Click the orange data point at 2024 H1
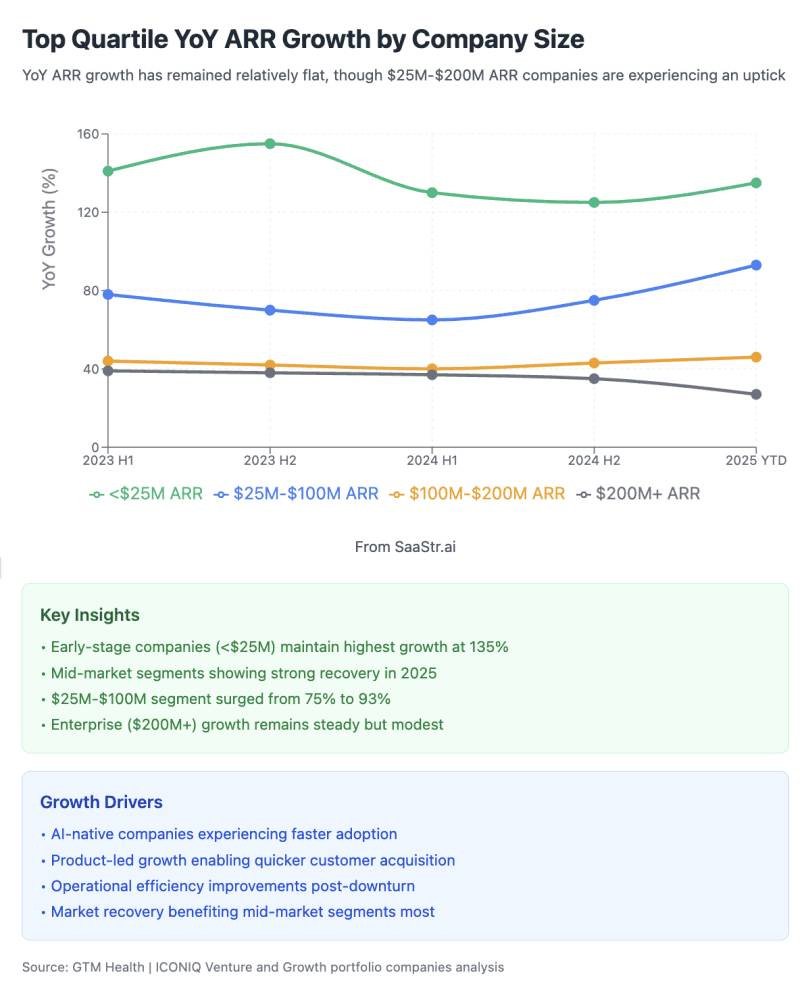 click(432, 369)
